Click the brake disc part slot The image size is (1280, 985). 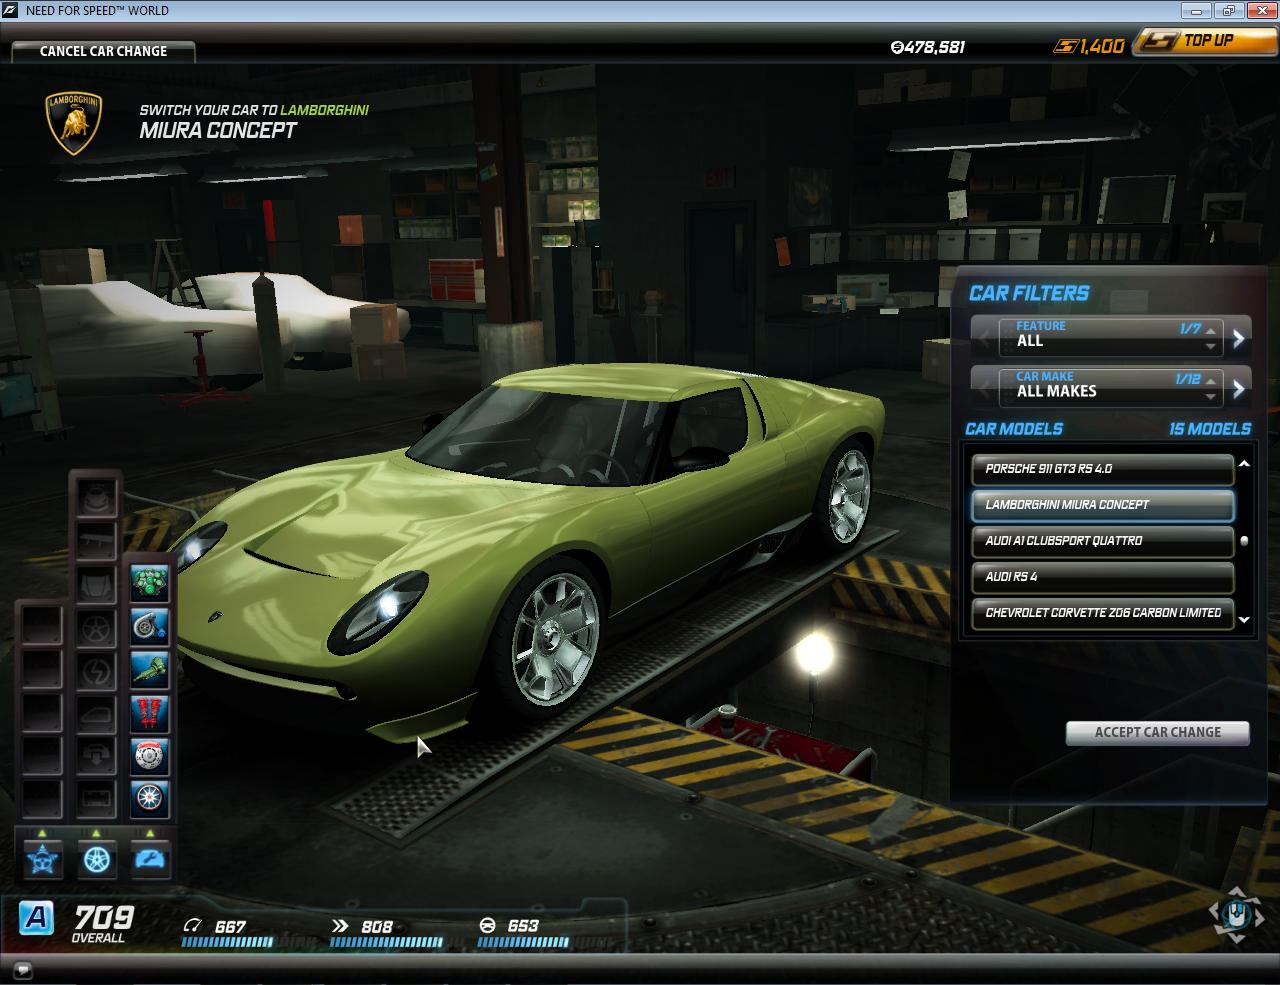tap(150, 756)
